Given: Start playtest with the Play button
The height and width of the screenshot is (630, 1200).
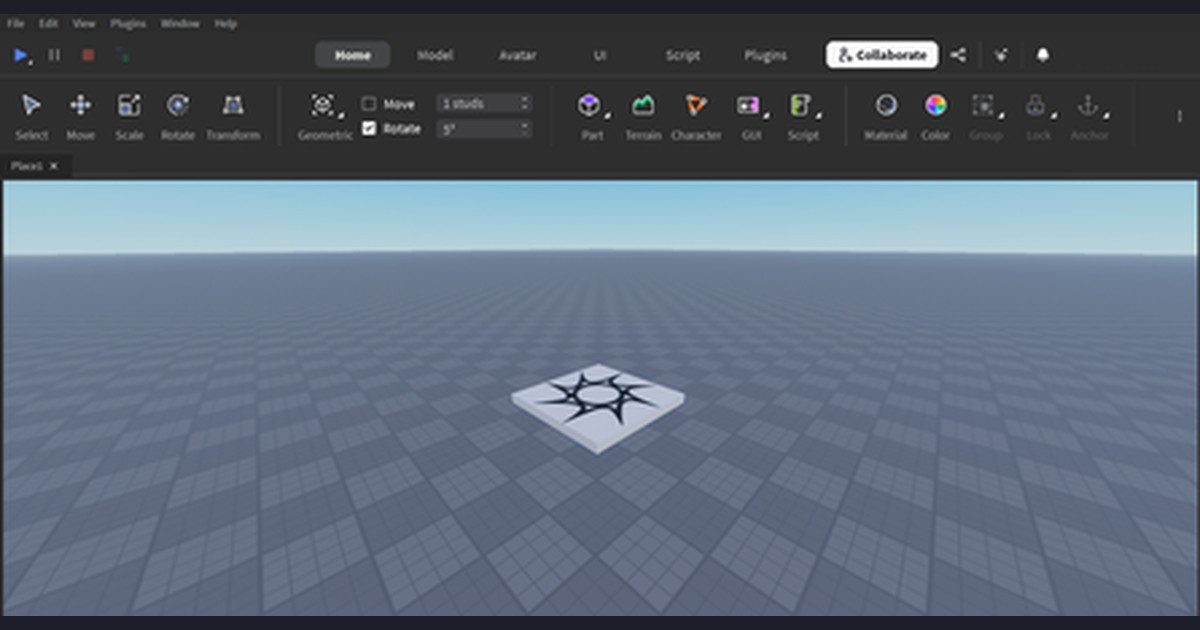Looking at the screenshot, I should point(20,55).
